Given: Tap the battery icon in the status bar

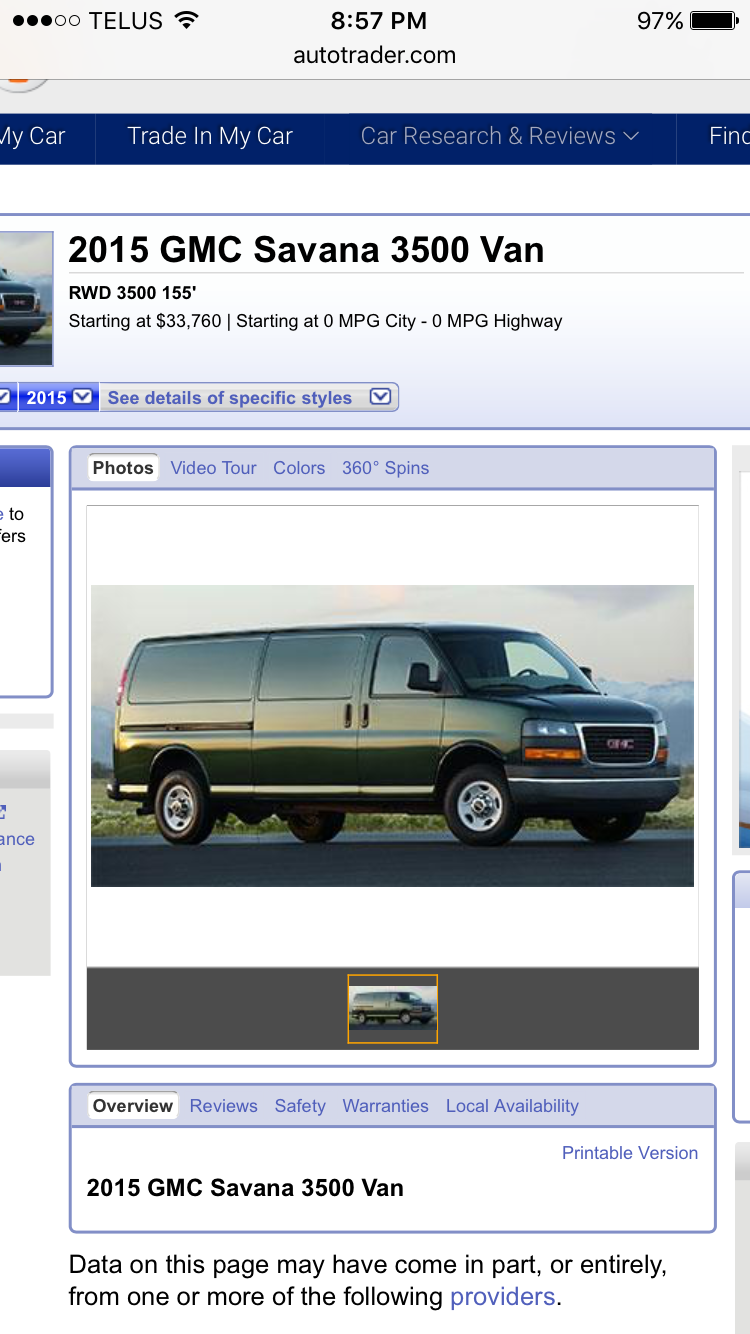Looking at the screenshot, I should click(713, 21).
